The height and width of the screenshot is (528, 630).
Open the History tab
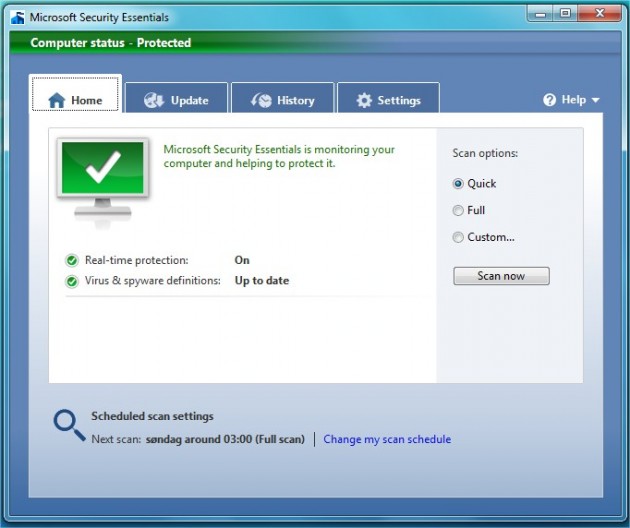pyautogui.click(x=282, y=98)
